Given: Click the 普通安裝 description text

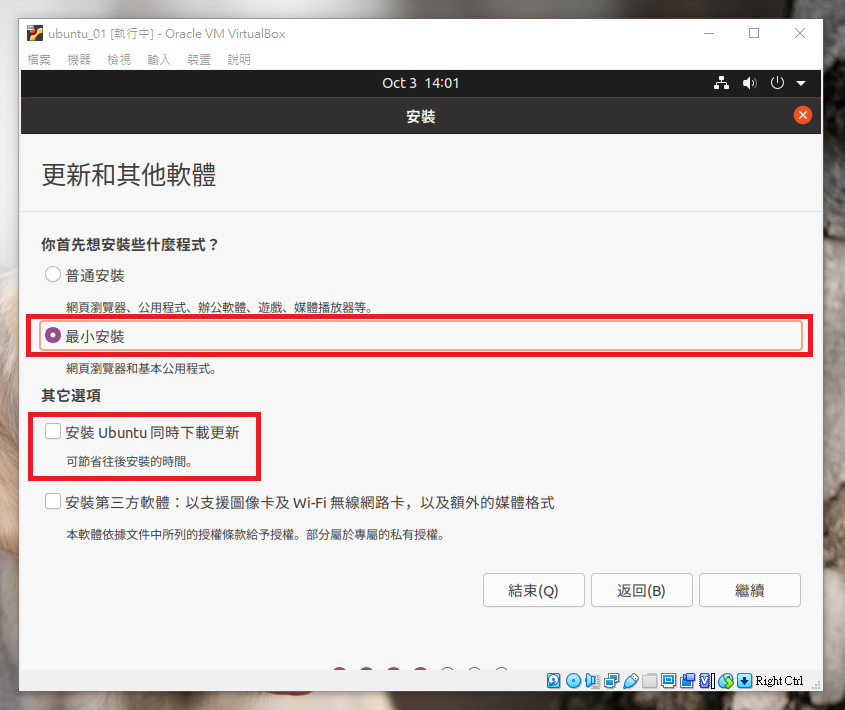Looking at the screenshot, I should (219, 308).
